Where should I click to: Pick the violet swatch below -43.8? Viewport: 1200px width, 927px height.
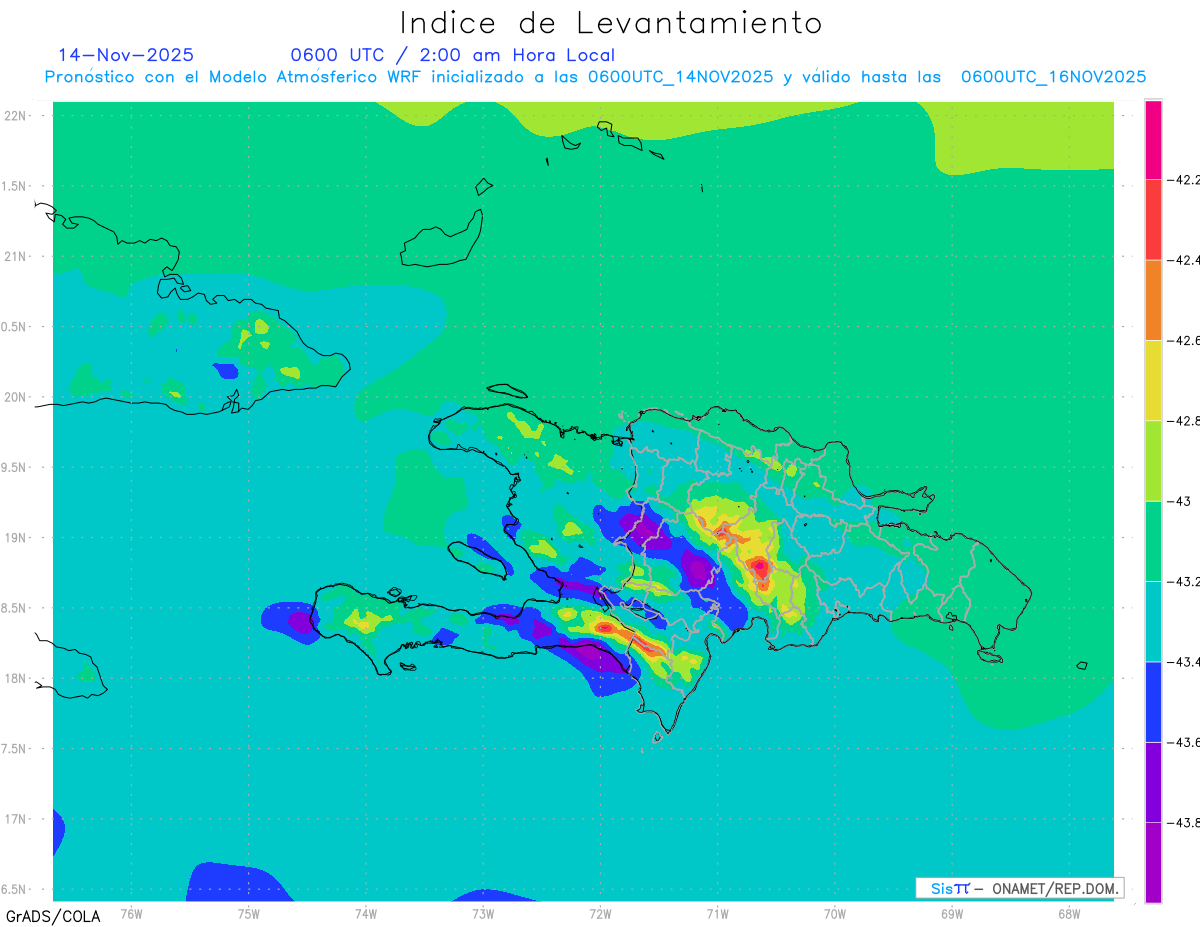(x=1153, y=862)
